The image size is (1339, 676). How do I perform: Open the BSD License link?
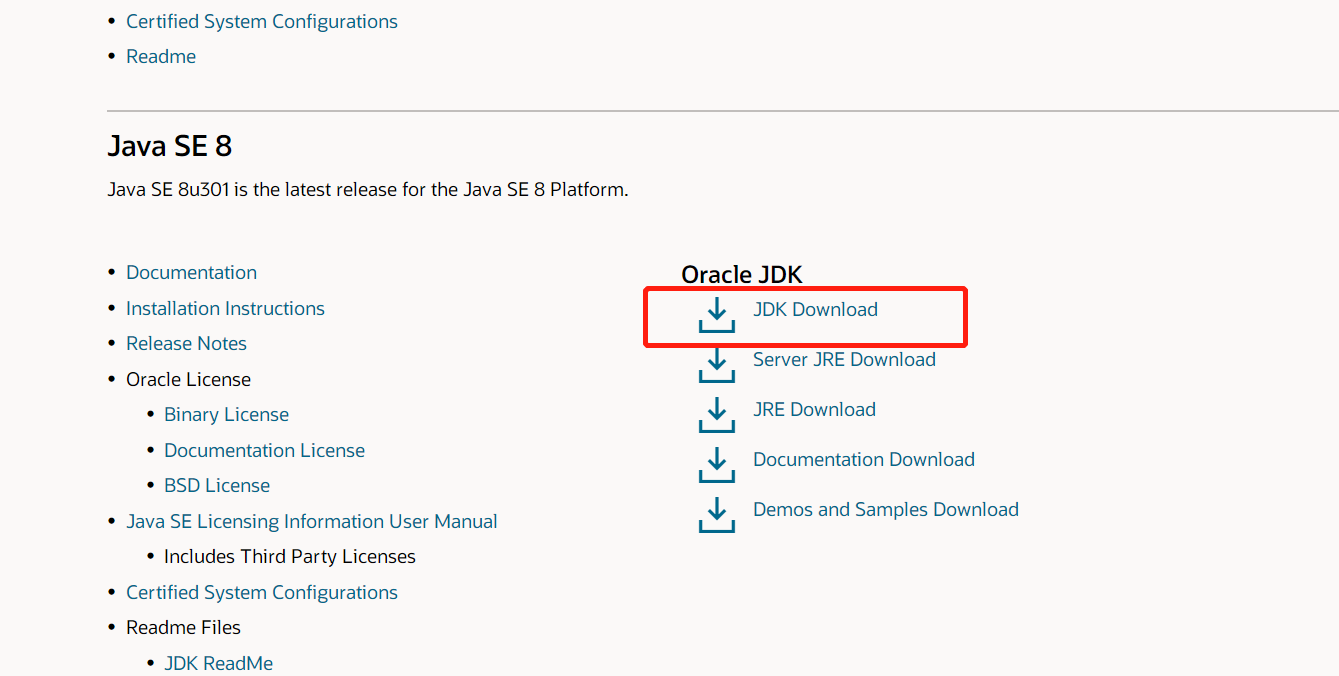[217, 485]
